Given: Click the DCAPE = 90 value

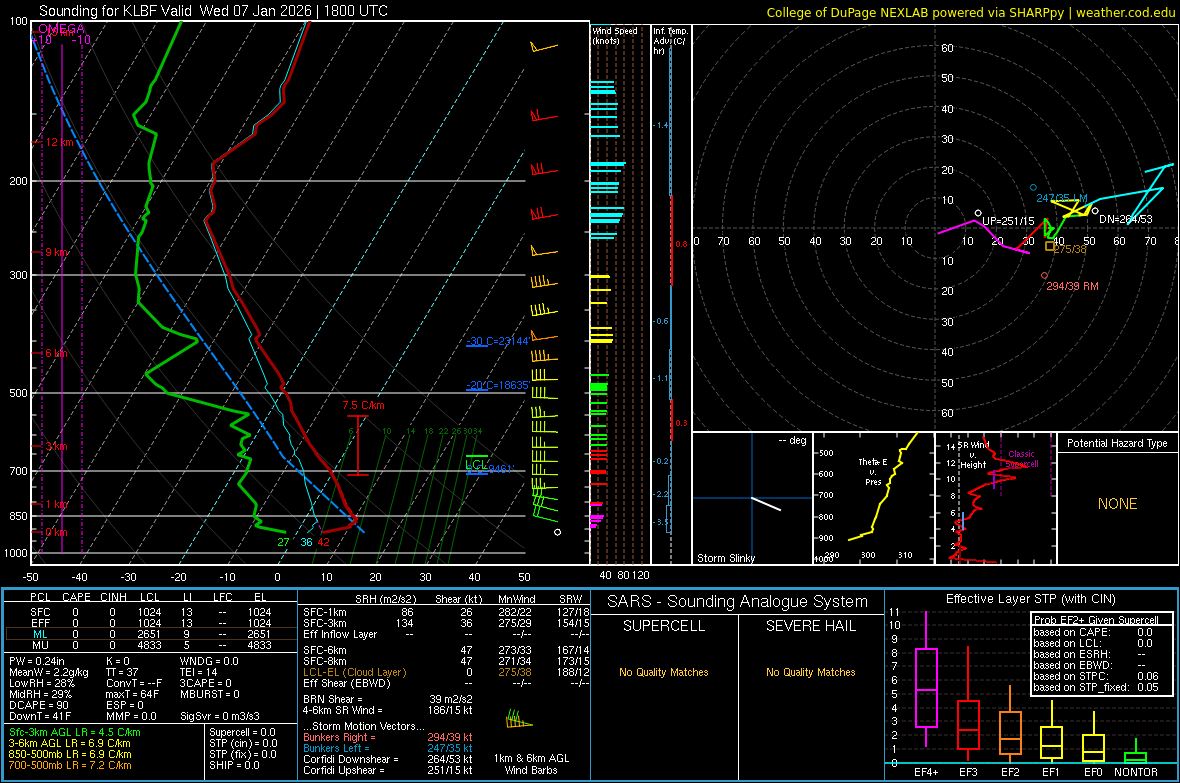Looking at the screenshot, I should [38, 705].
